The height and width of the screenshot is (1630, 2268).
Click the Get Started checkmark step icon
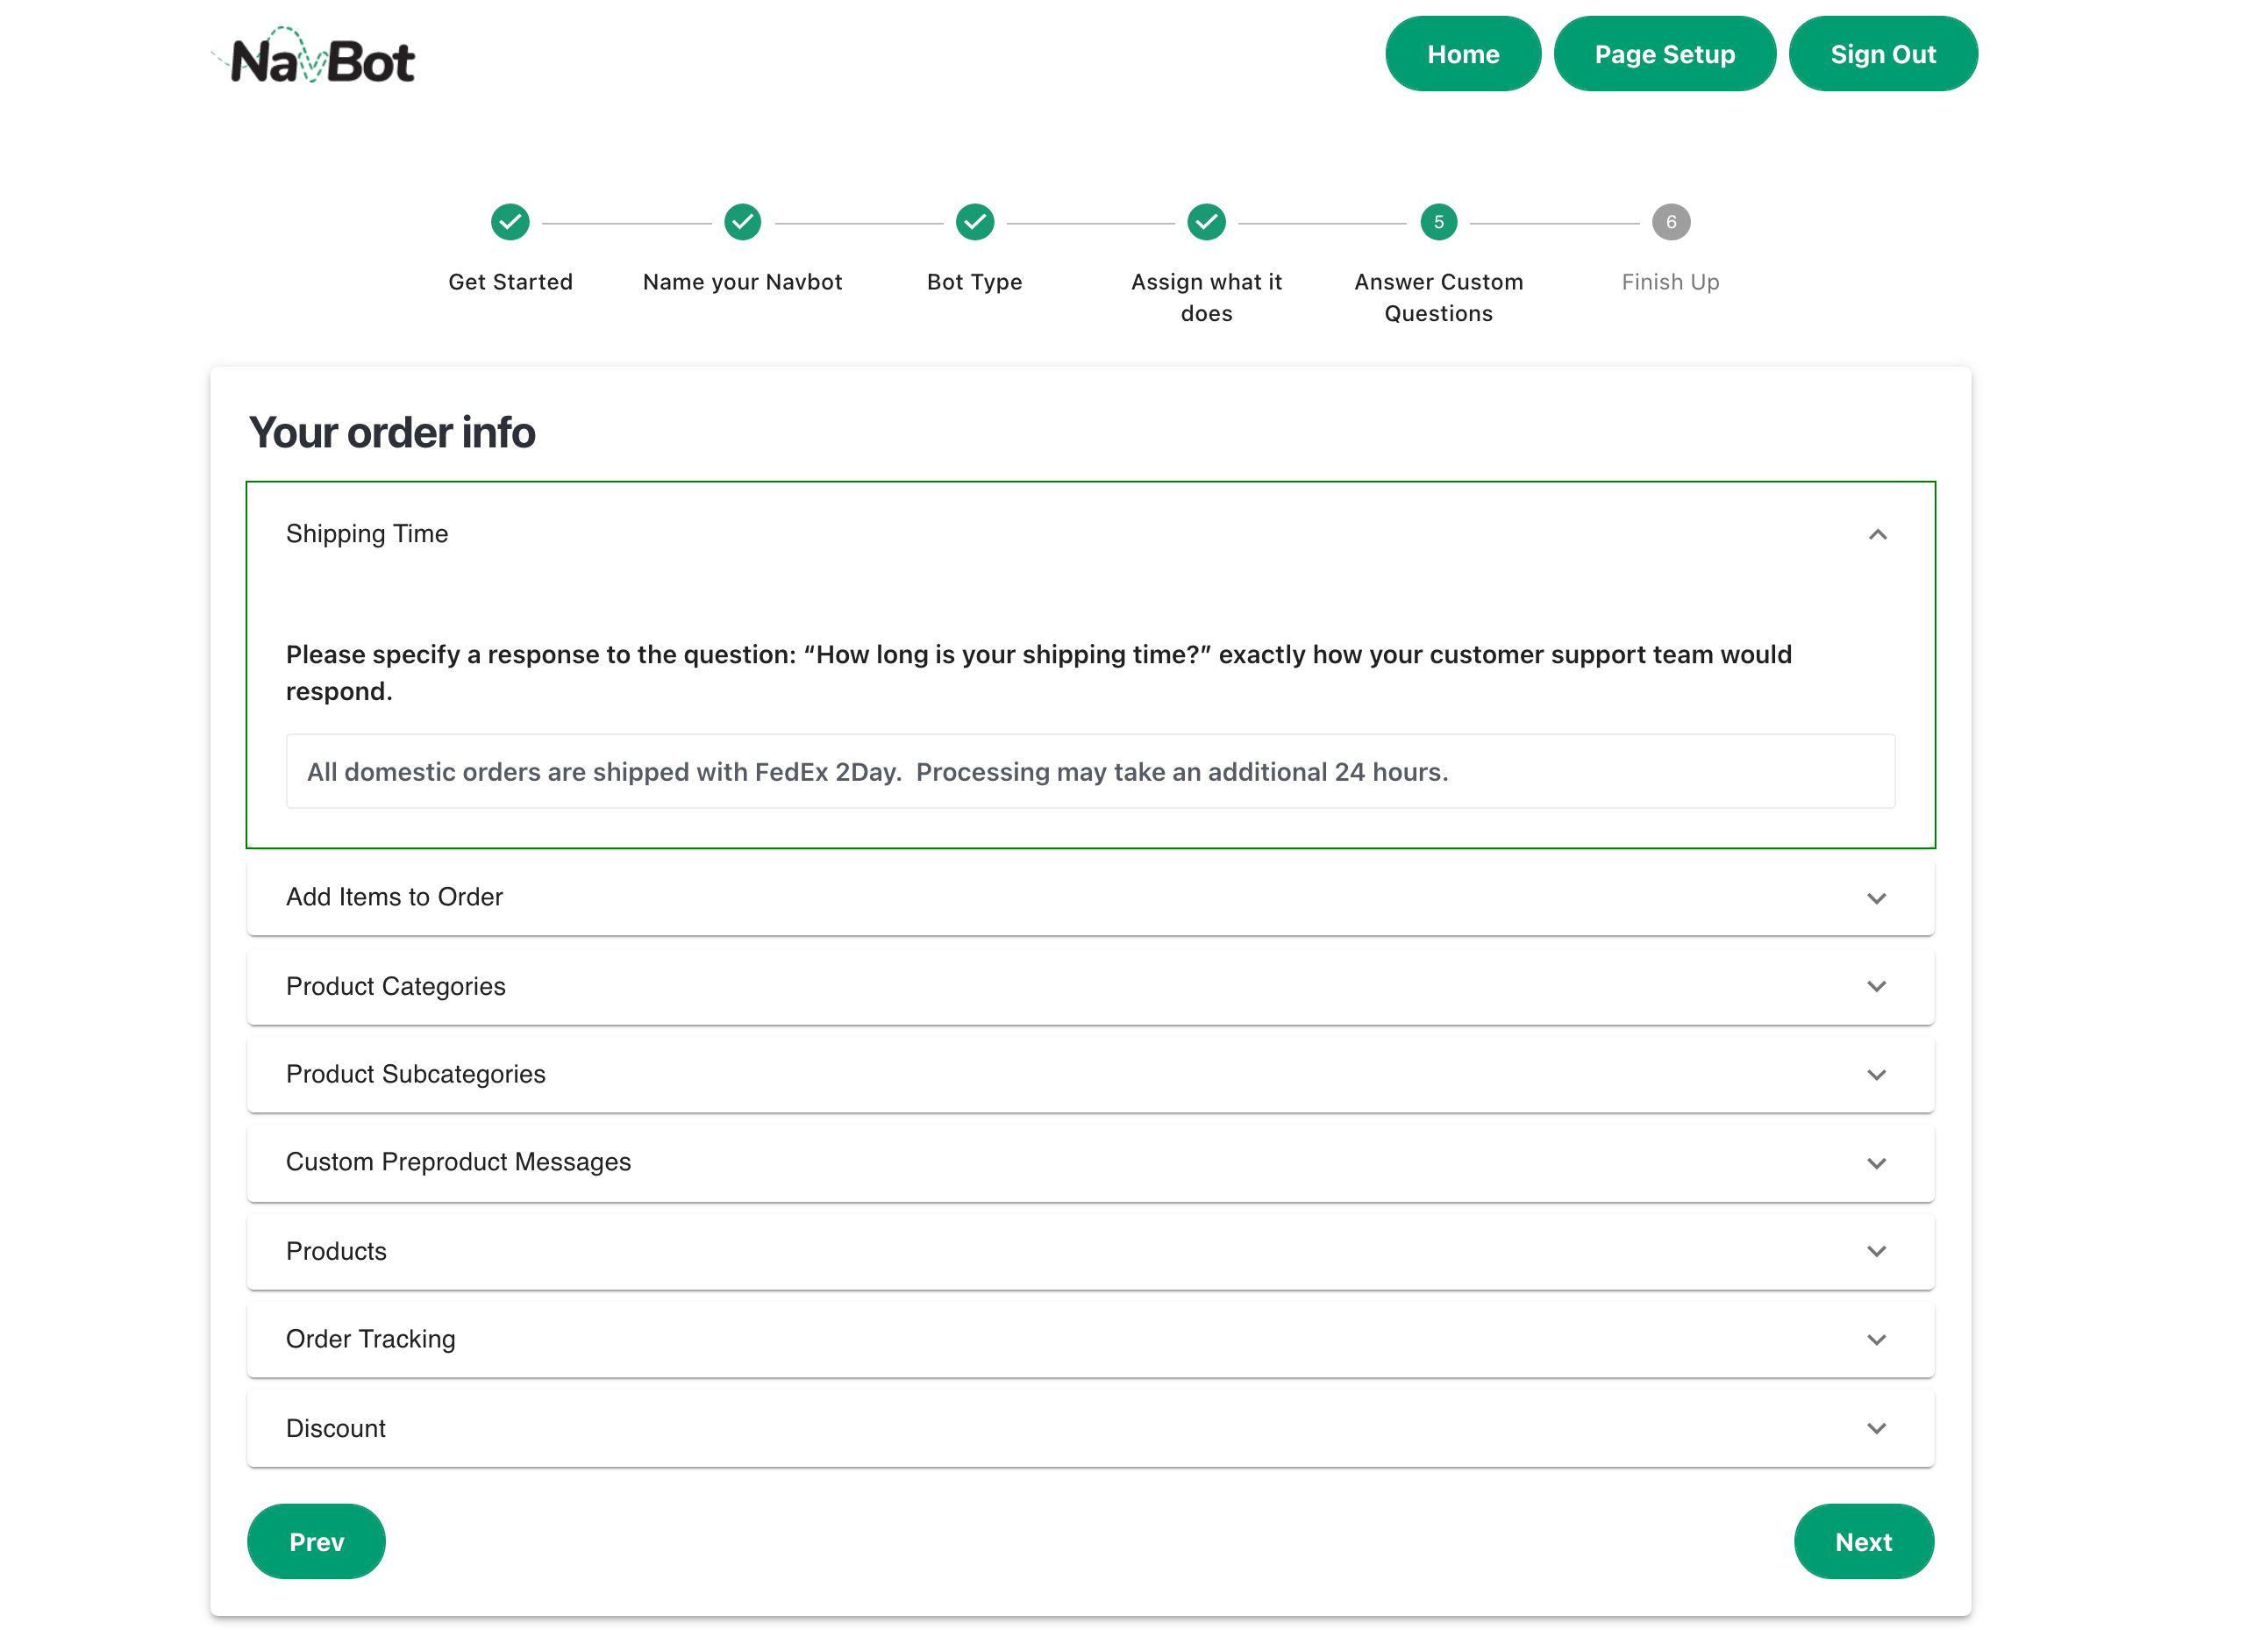click(510, 222)
